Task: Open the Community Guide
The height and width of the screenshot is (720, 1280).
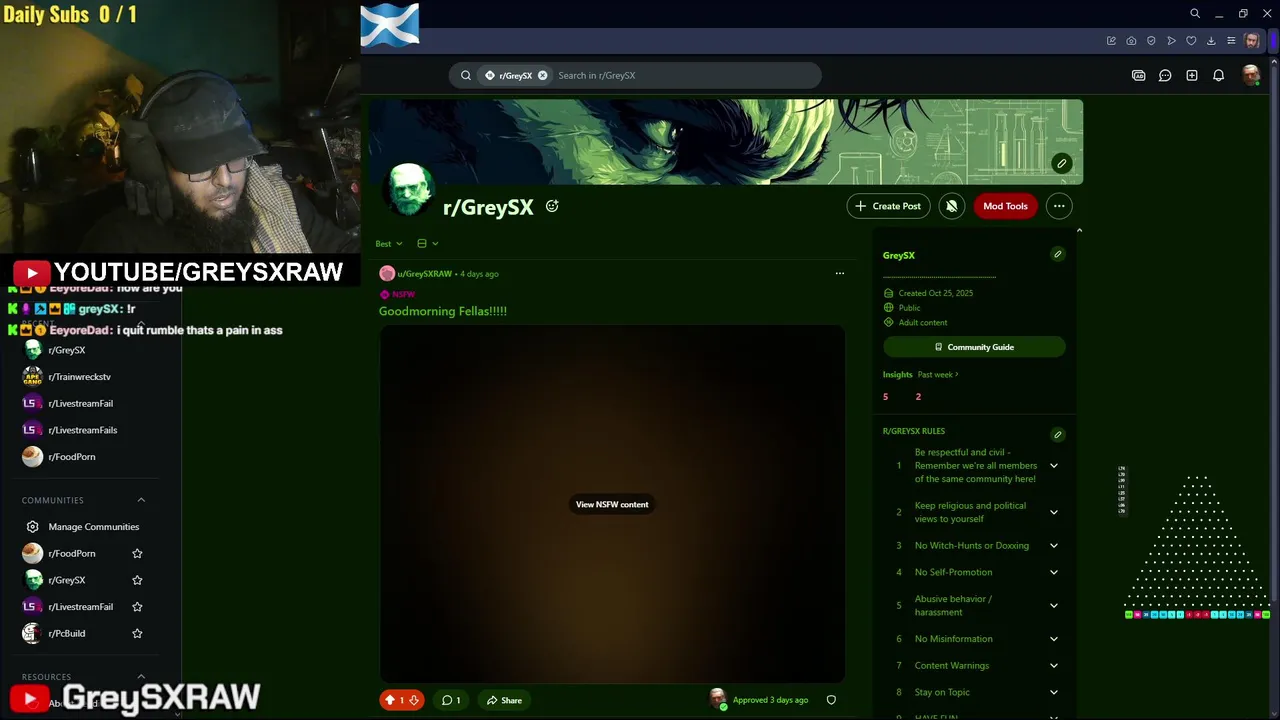Action: pos(974,347)
